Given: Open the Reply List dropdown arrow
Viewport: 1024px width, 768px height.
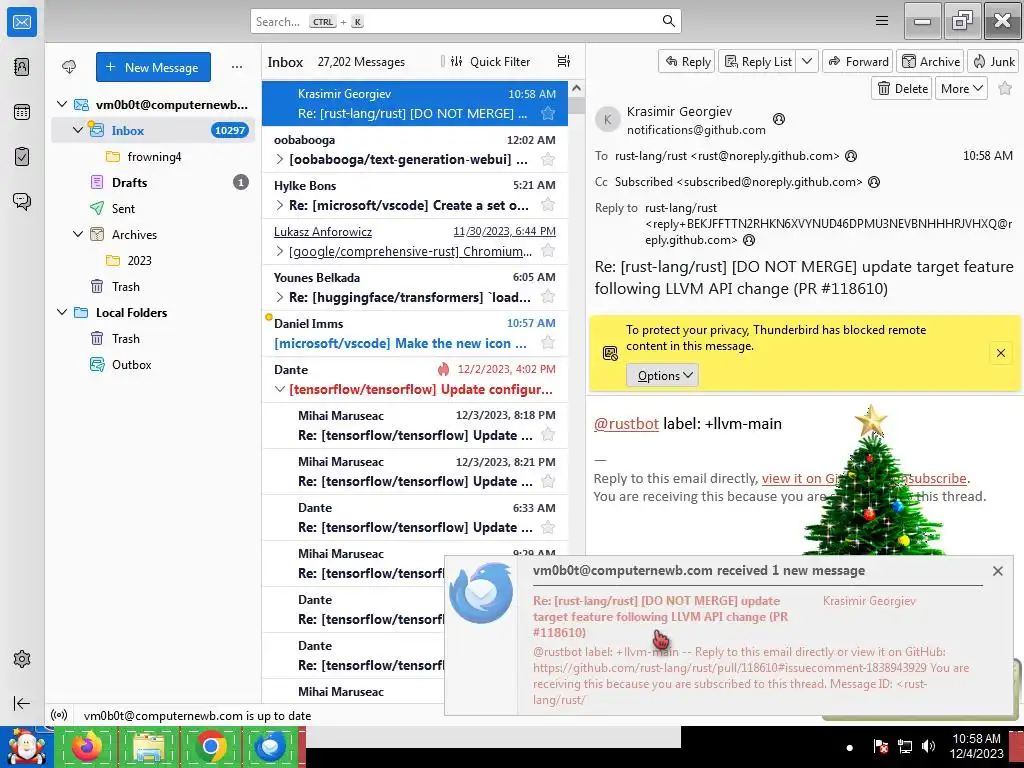Looking at the screenshot, I should [807, 61].
